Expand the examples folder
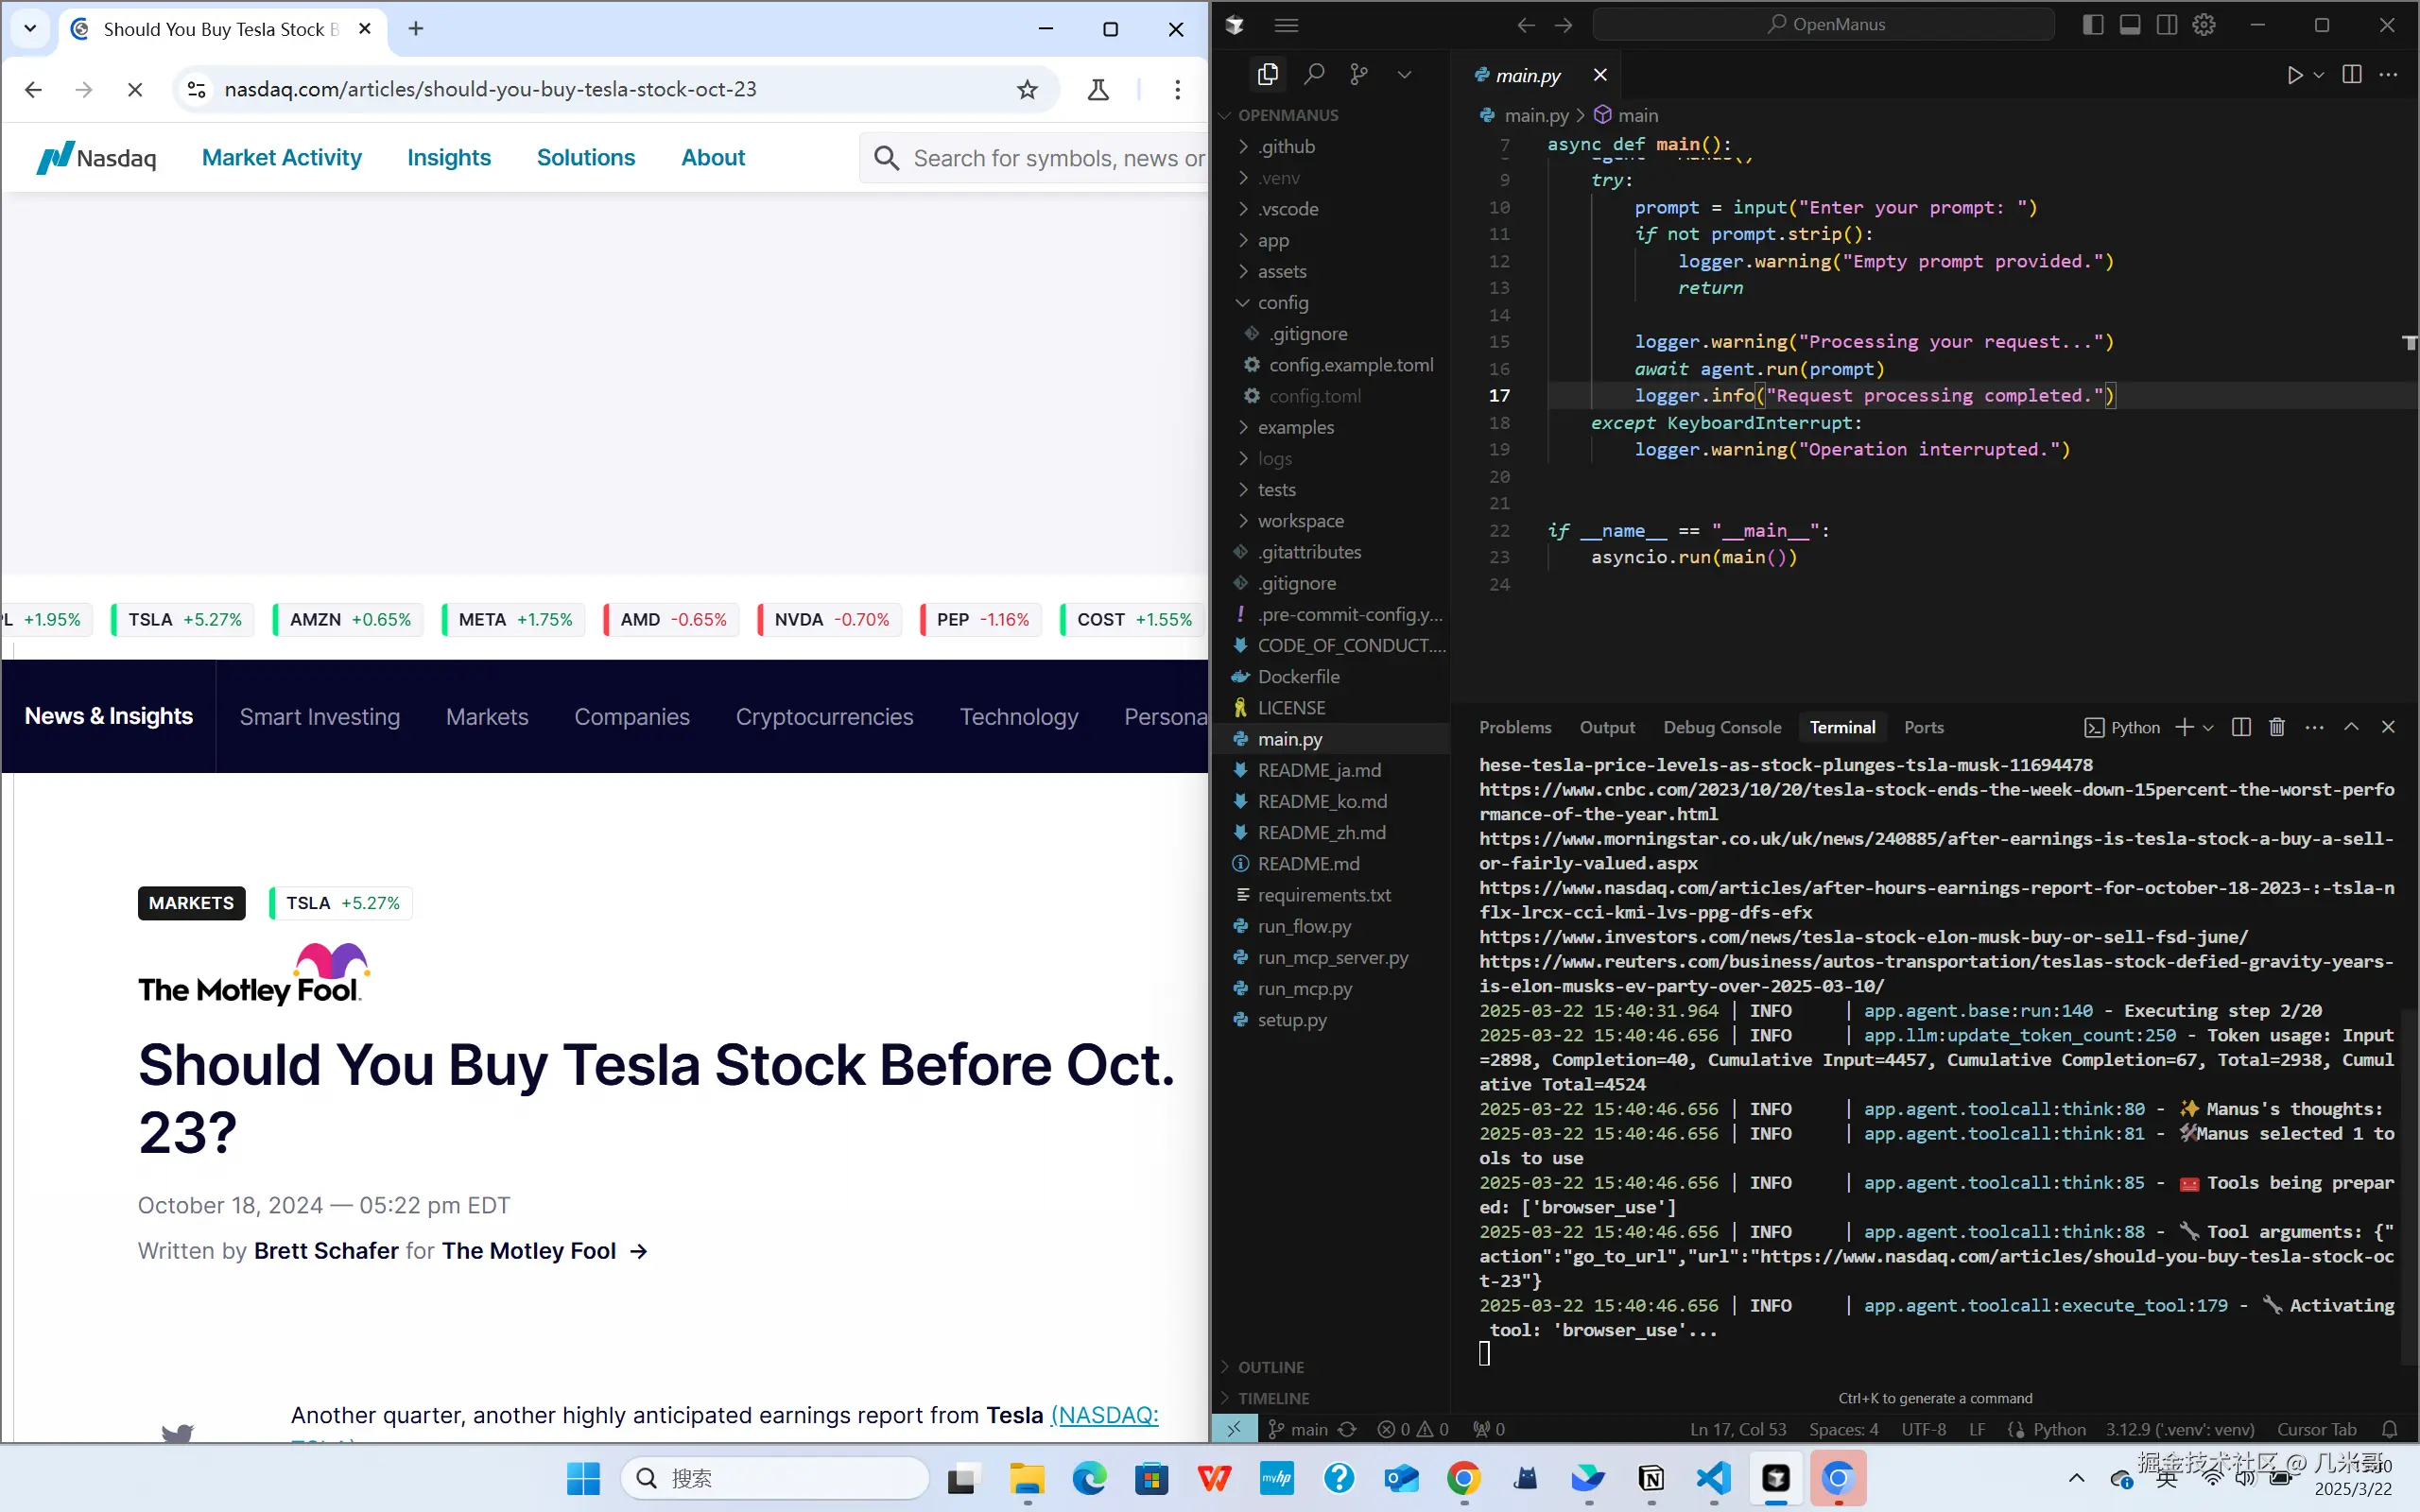Screen dimensions: 2420x1512 (1295, 427)
